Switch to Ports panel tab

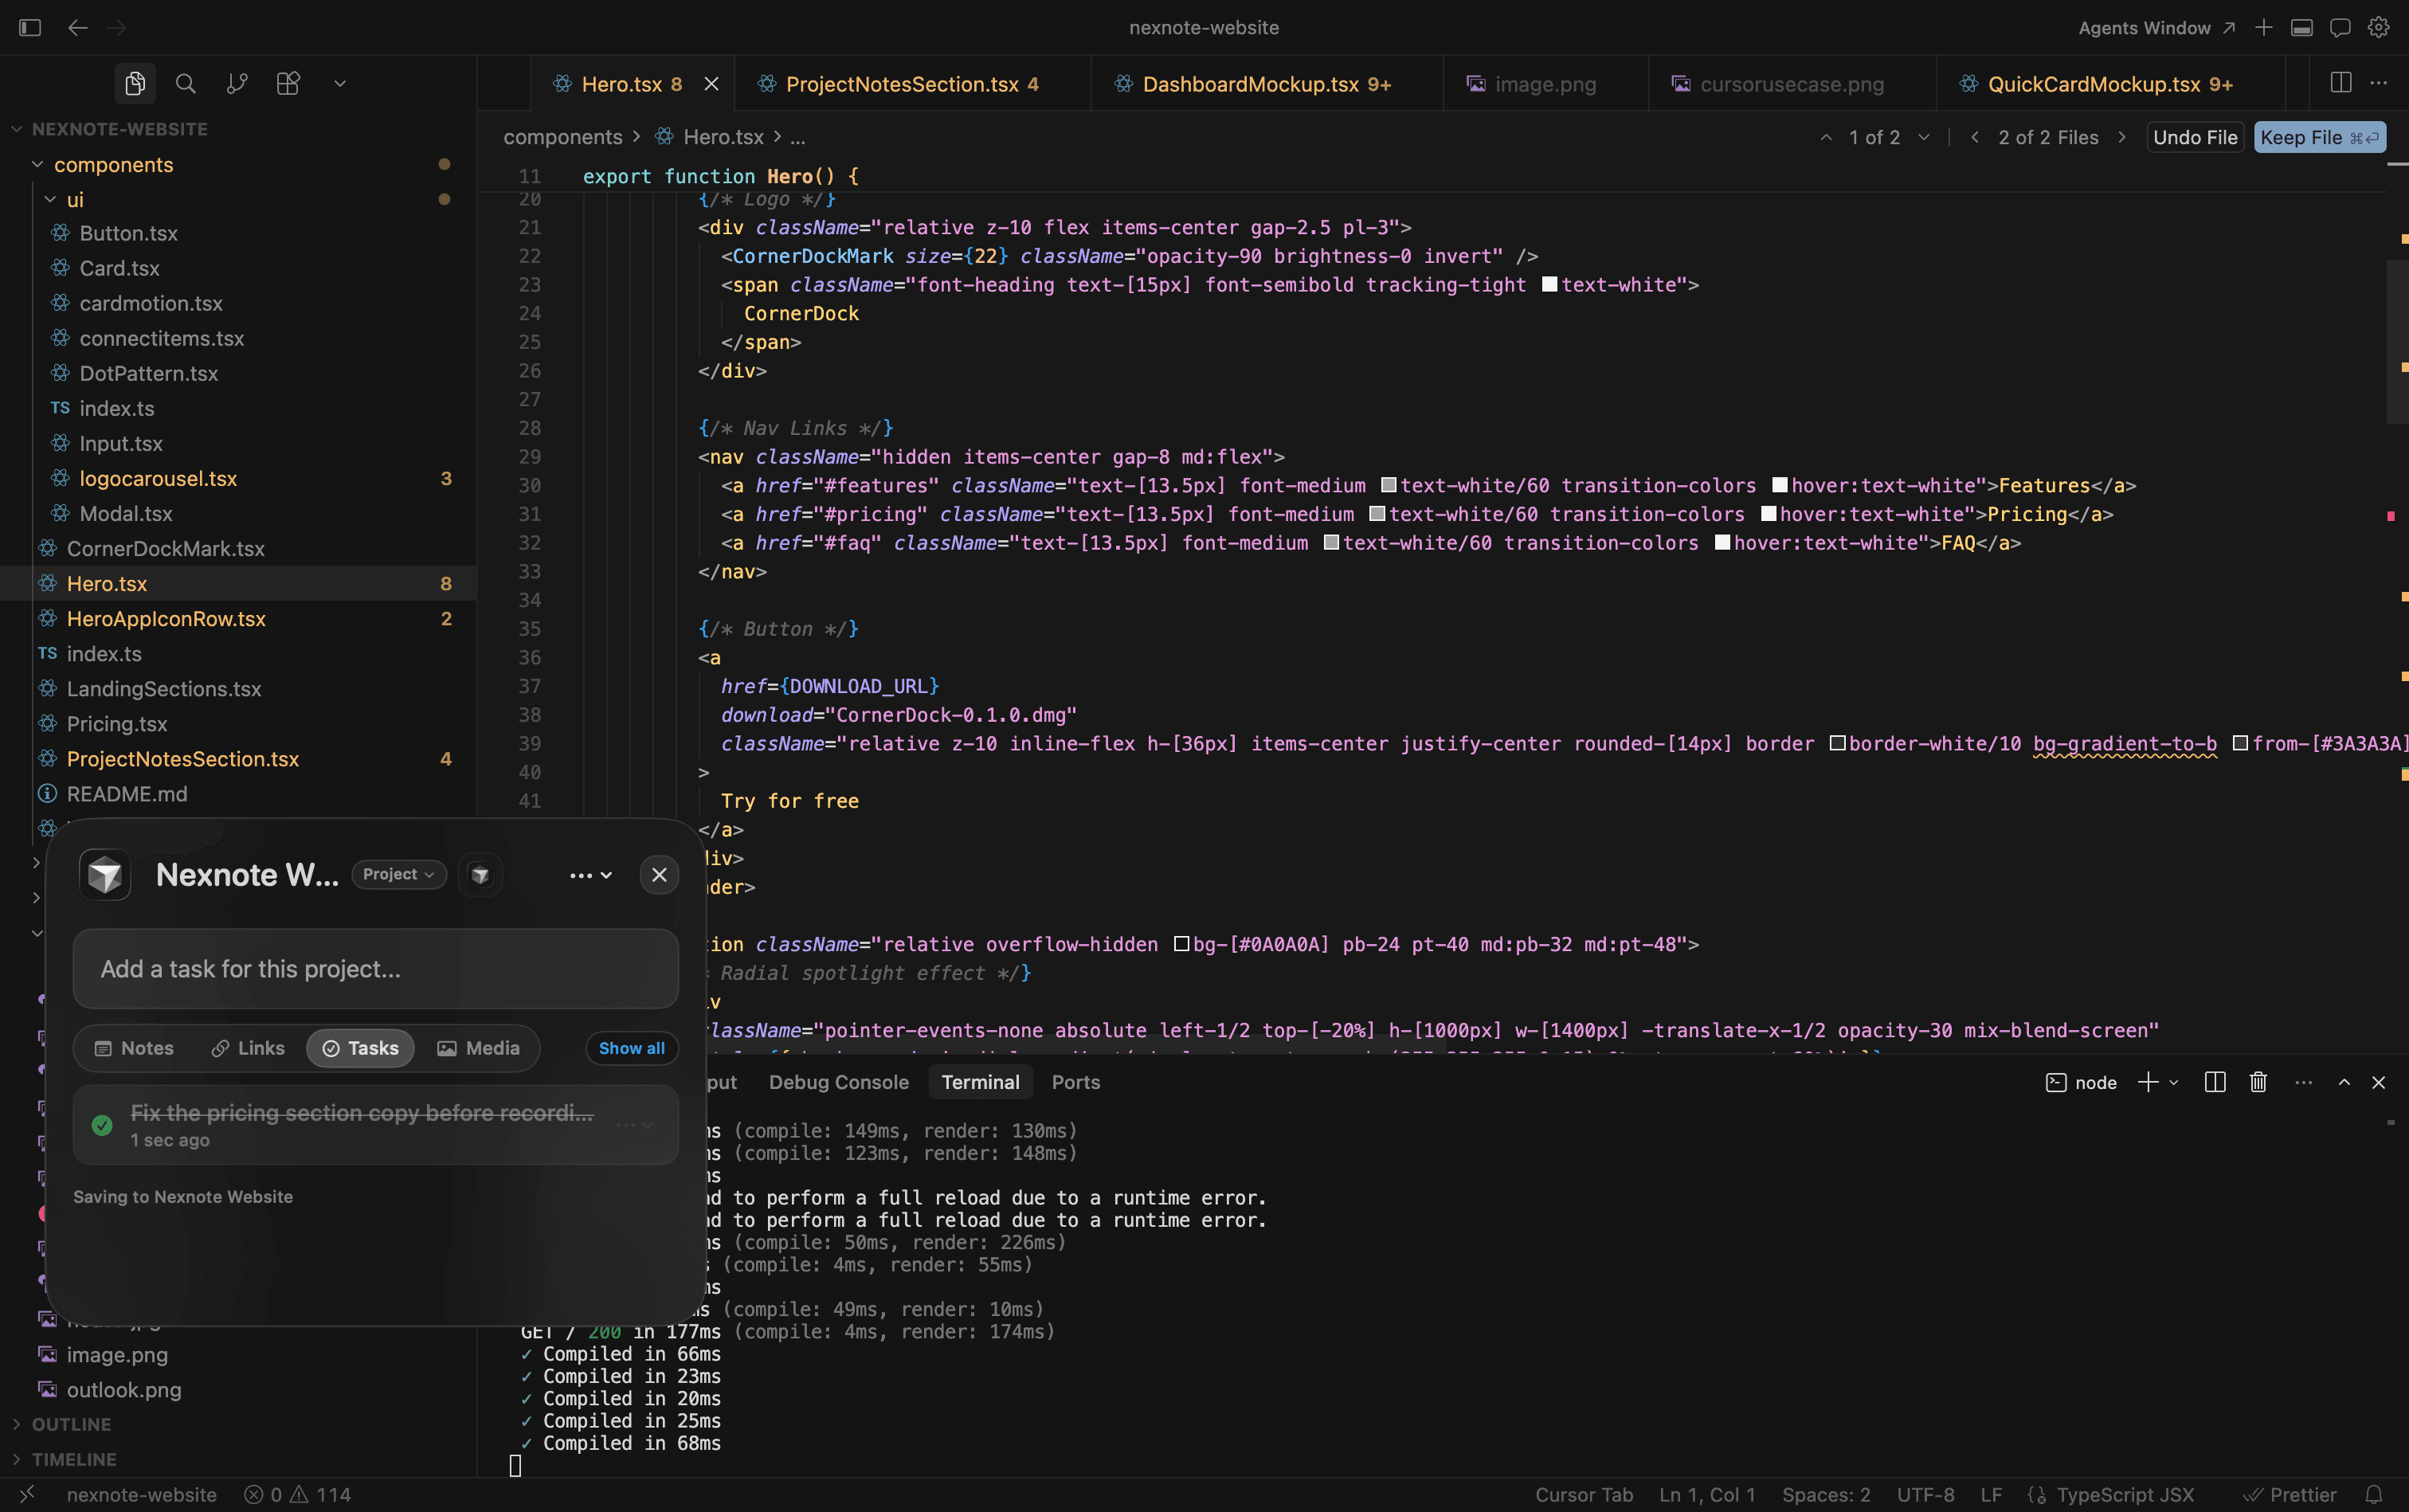[x=1076, y=1082]
